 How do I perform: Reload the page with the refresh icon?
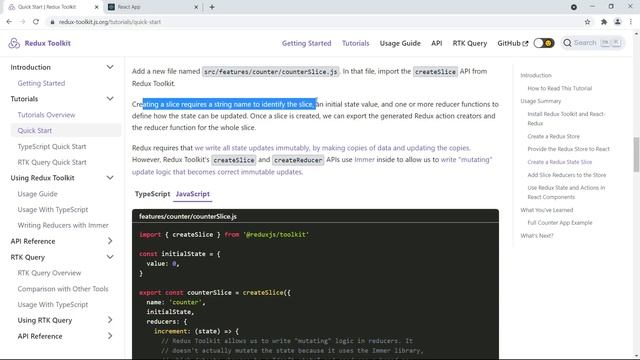(x=36, y=22)
